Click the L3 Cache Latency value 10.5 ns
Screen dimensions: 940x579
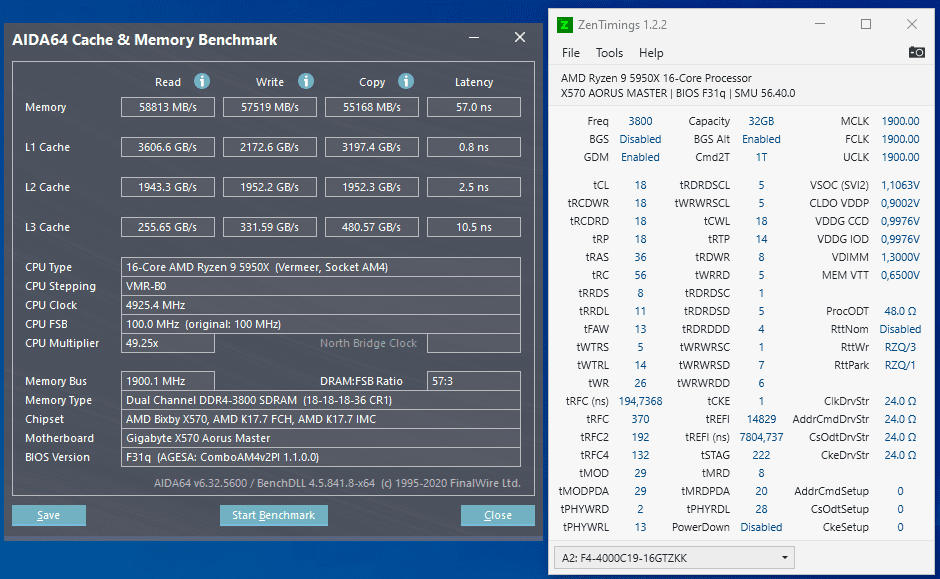[x=474, y=227]
